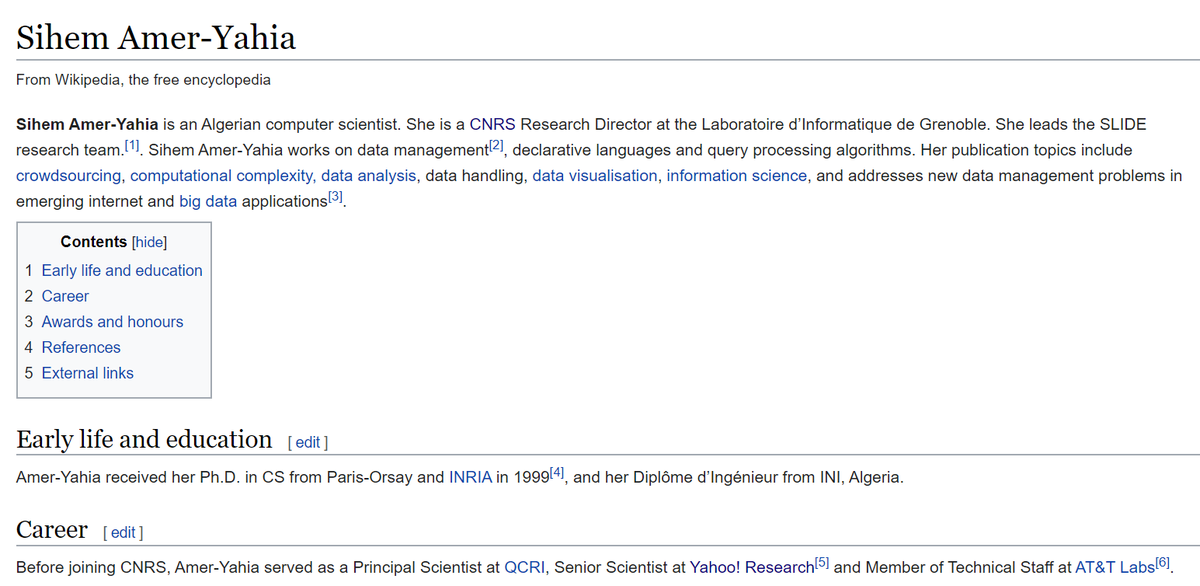Image resolution: width=1200 pixels, height=586 pixels.
Task: Edit the Career section
Action: (x=124, y=532)
